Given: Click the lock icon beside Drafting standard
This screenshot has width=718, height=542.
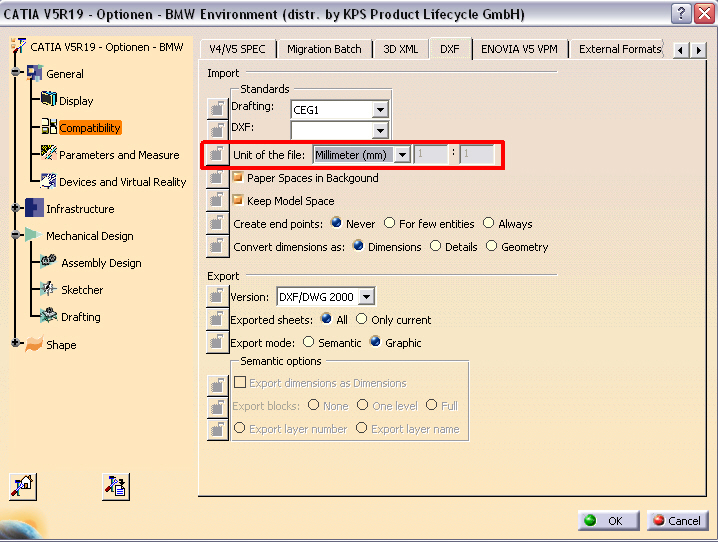Looking at the screenshot, I should [x=217, y=108].
